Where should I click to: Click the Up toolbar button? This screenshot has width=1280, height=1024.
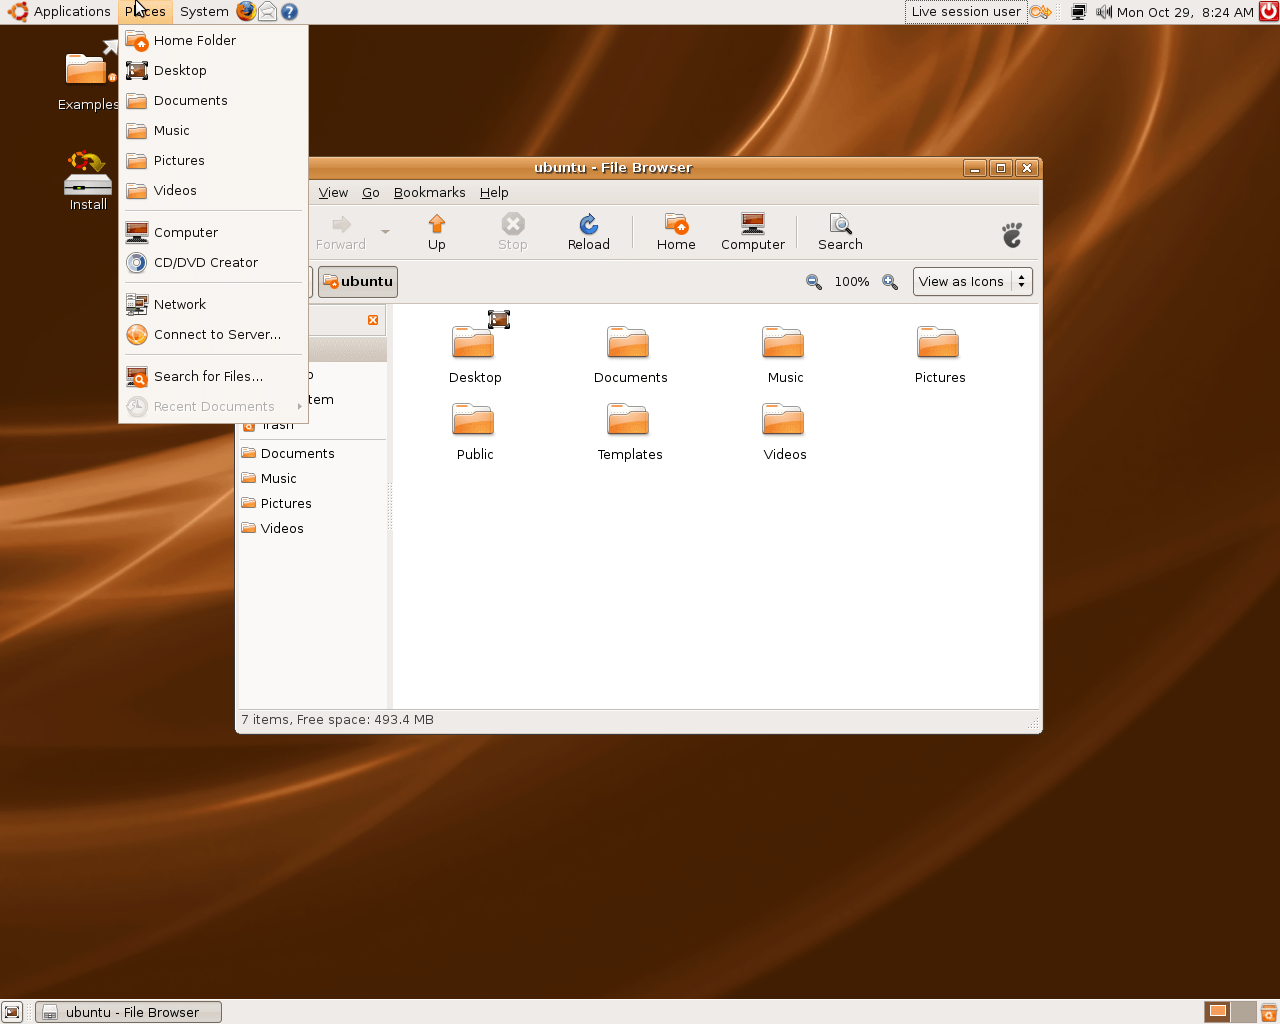pyautogui.click(x=437, y=232)
